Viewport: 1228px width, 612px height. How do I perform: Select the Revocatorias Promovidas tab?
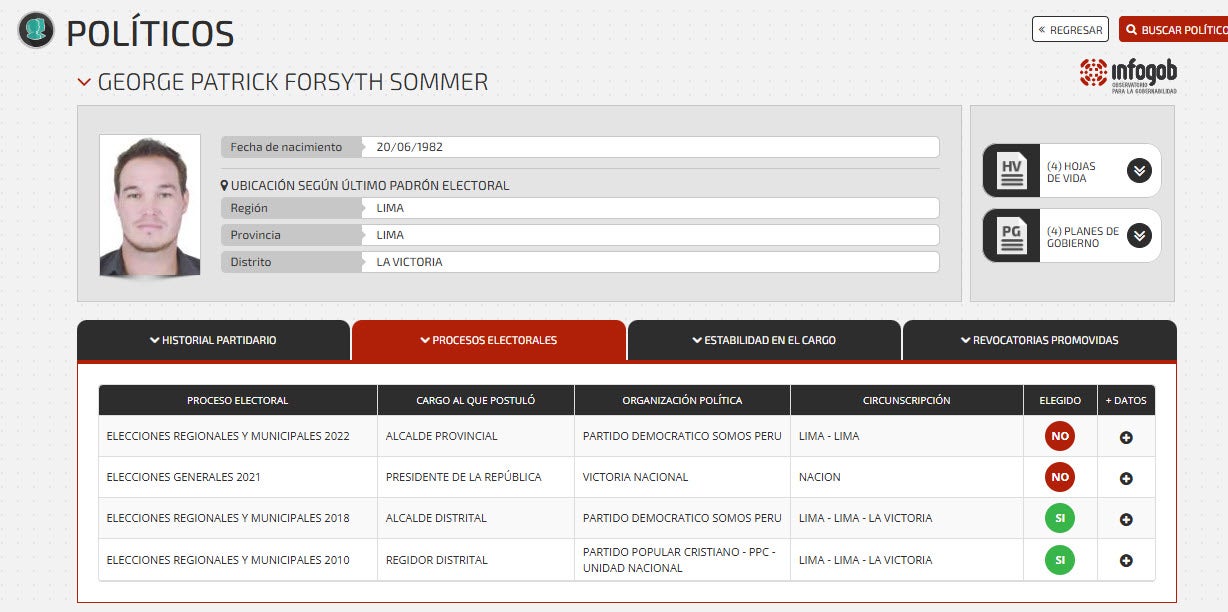click(x=1039, y=340)
